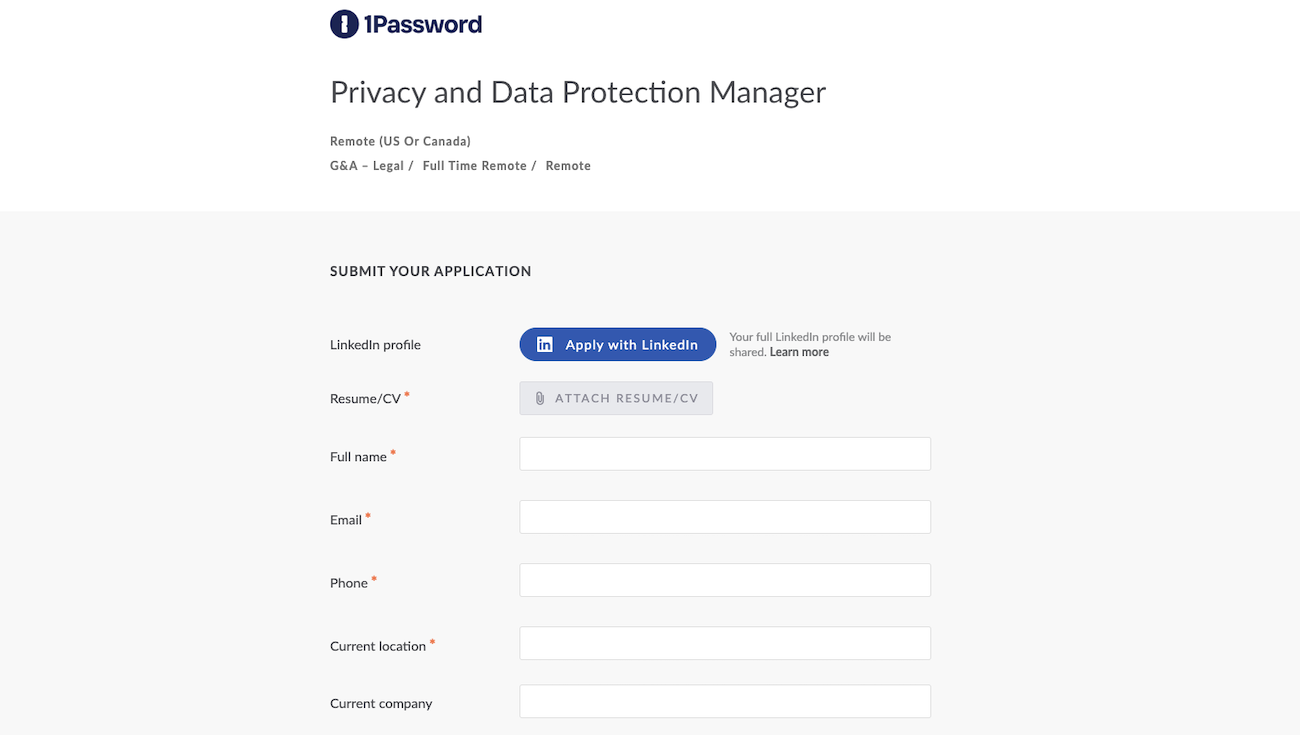Click the LinkedIn icon on the blue button
This screenshot has height=735, width=1300.
543,344
